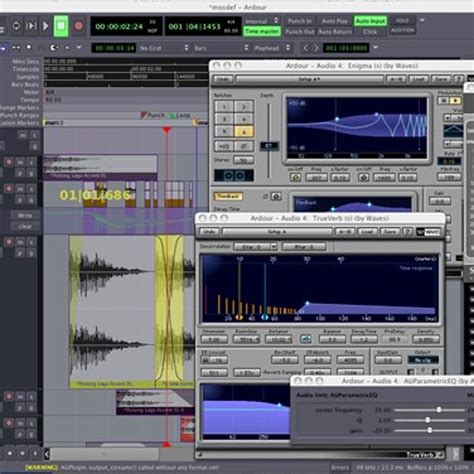This screenshot has height=474, width=474.
Task: Adjust the AUParametricEQ Q slider
Action: 429,420
